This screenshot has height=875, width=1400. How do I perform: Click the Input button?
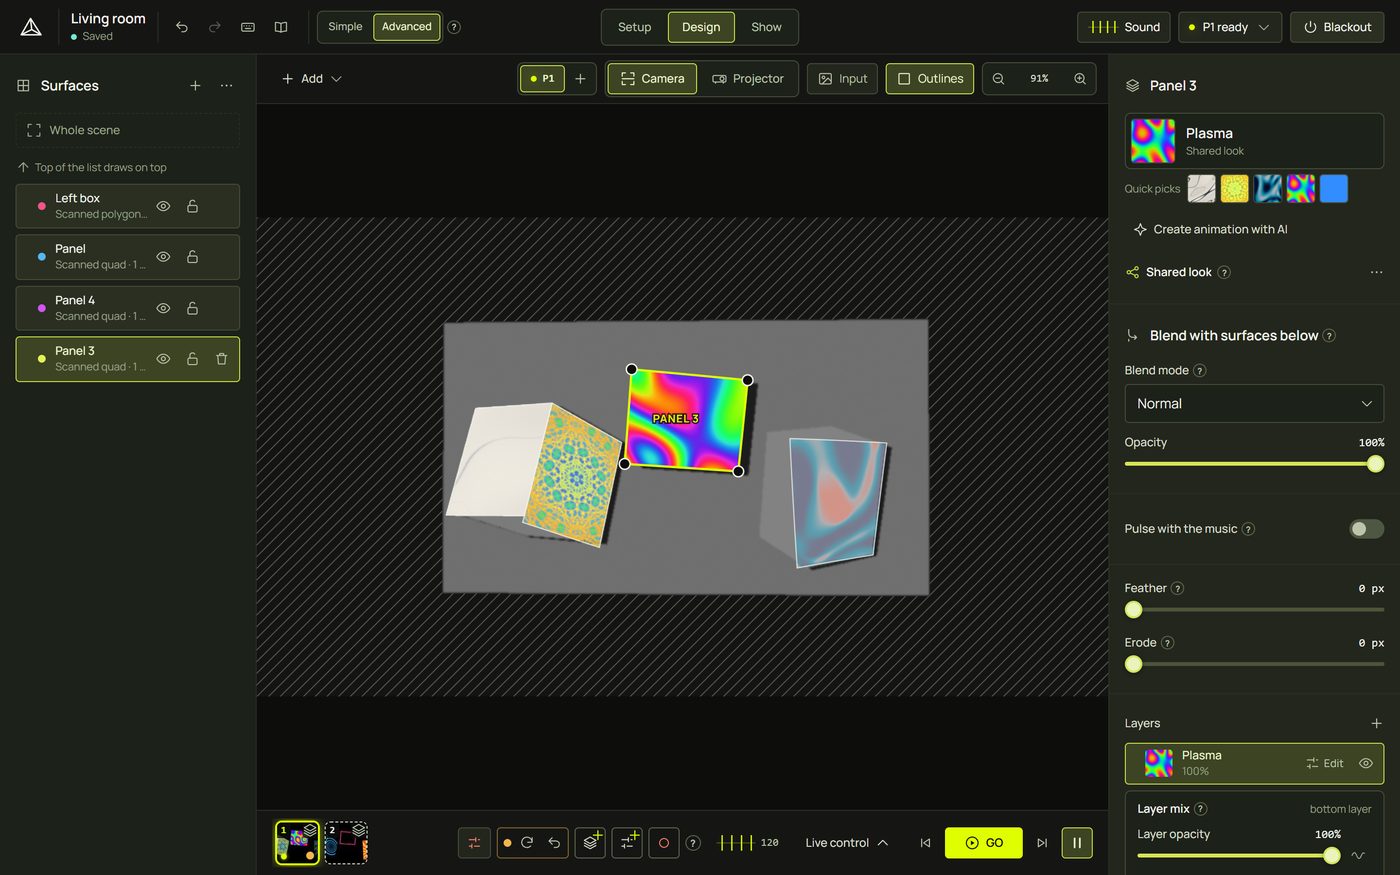click(x=843, y=78)
